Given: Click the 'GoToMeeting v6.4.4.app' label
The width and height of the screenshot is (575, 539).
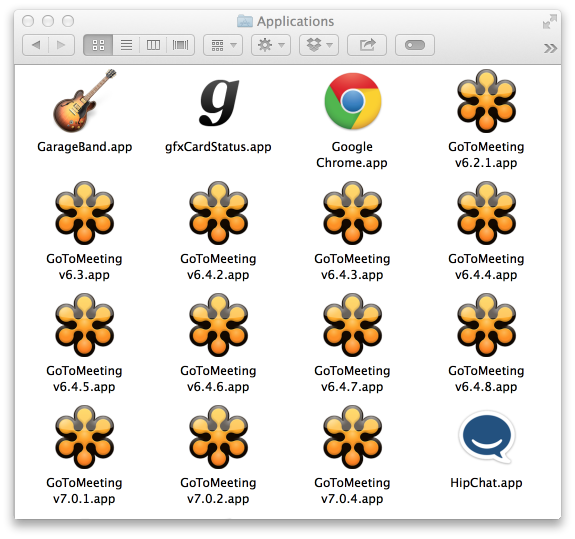Looking at the screenshot, I should tap(486, 267).
